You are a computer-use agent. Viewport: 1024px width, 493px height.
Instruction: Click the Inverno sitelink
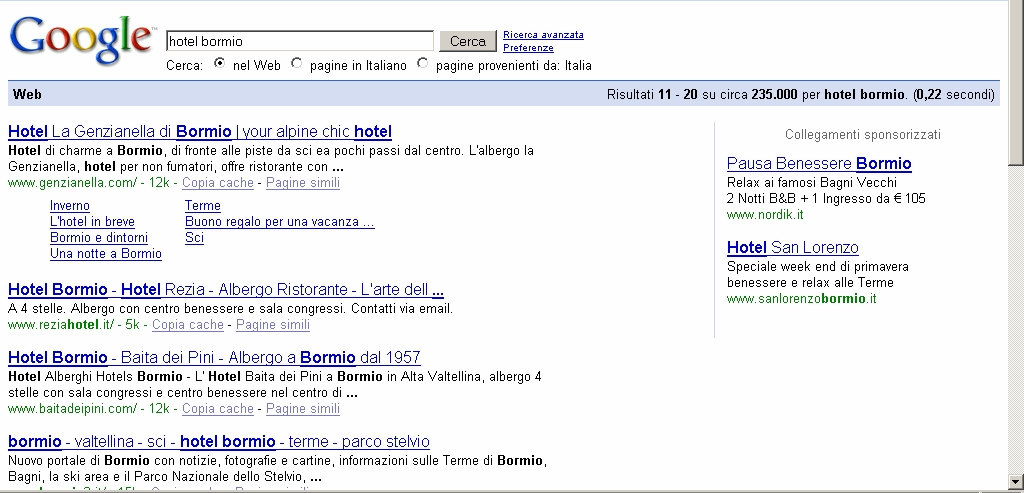pyautogui.click(x=70, y=206)
